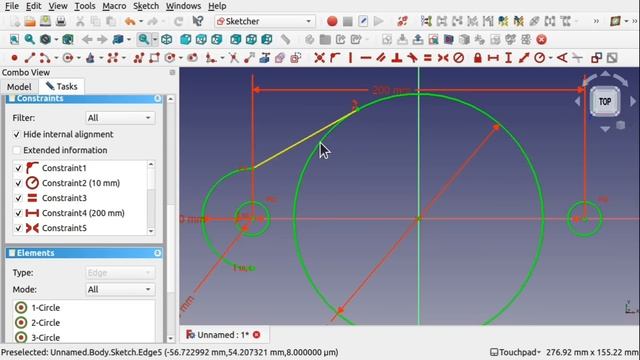Select the Create line tool
Screen dimensions: 640x360
[29, 58]
